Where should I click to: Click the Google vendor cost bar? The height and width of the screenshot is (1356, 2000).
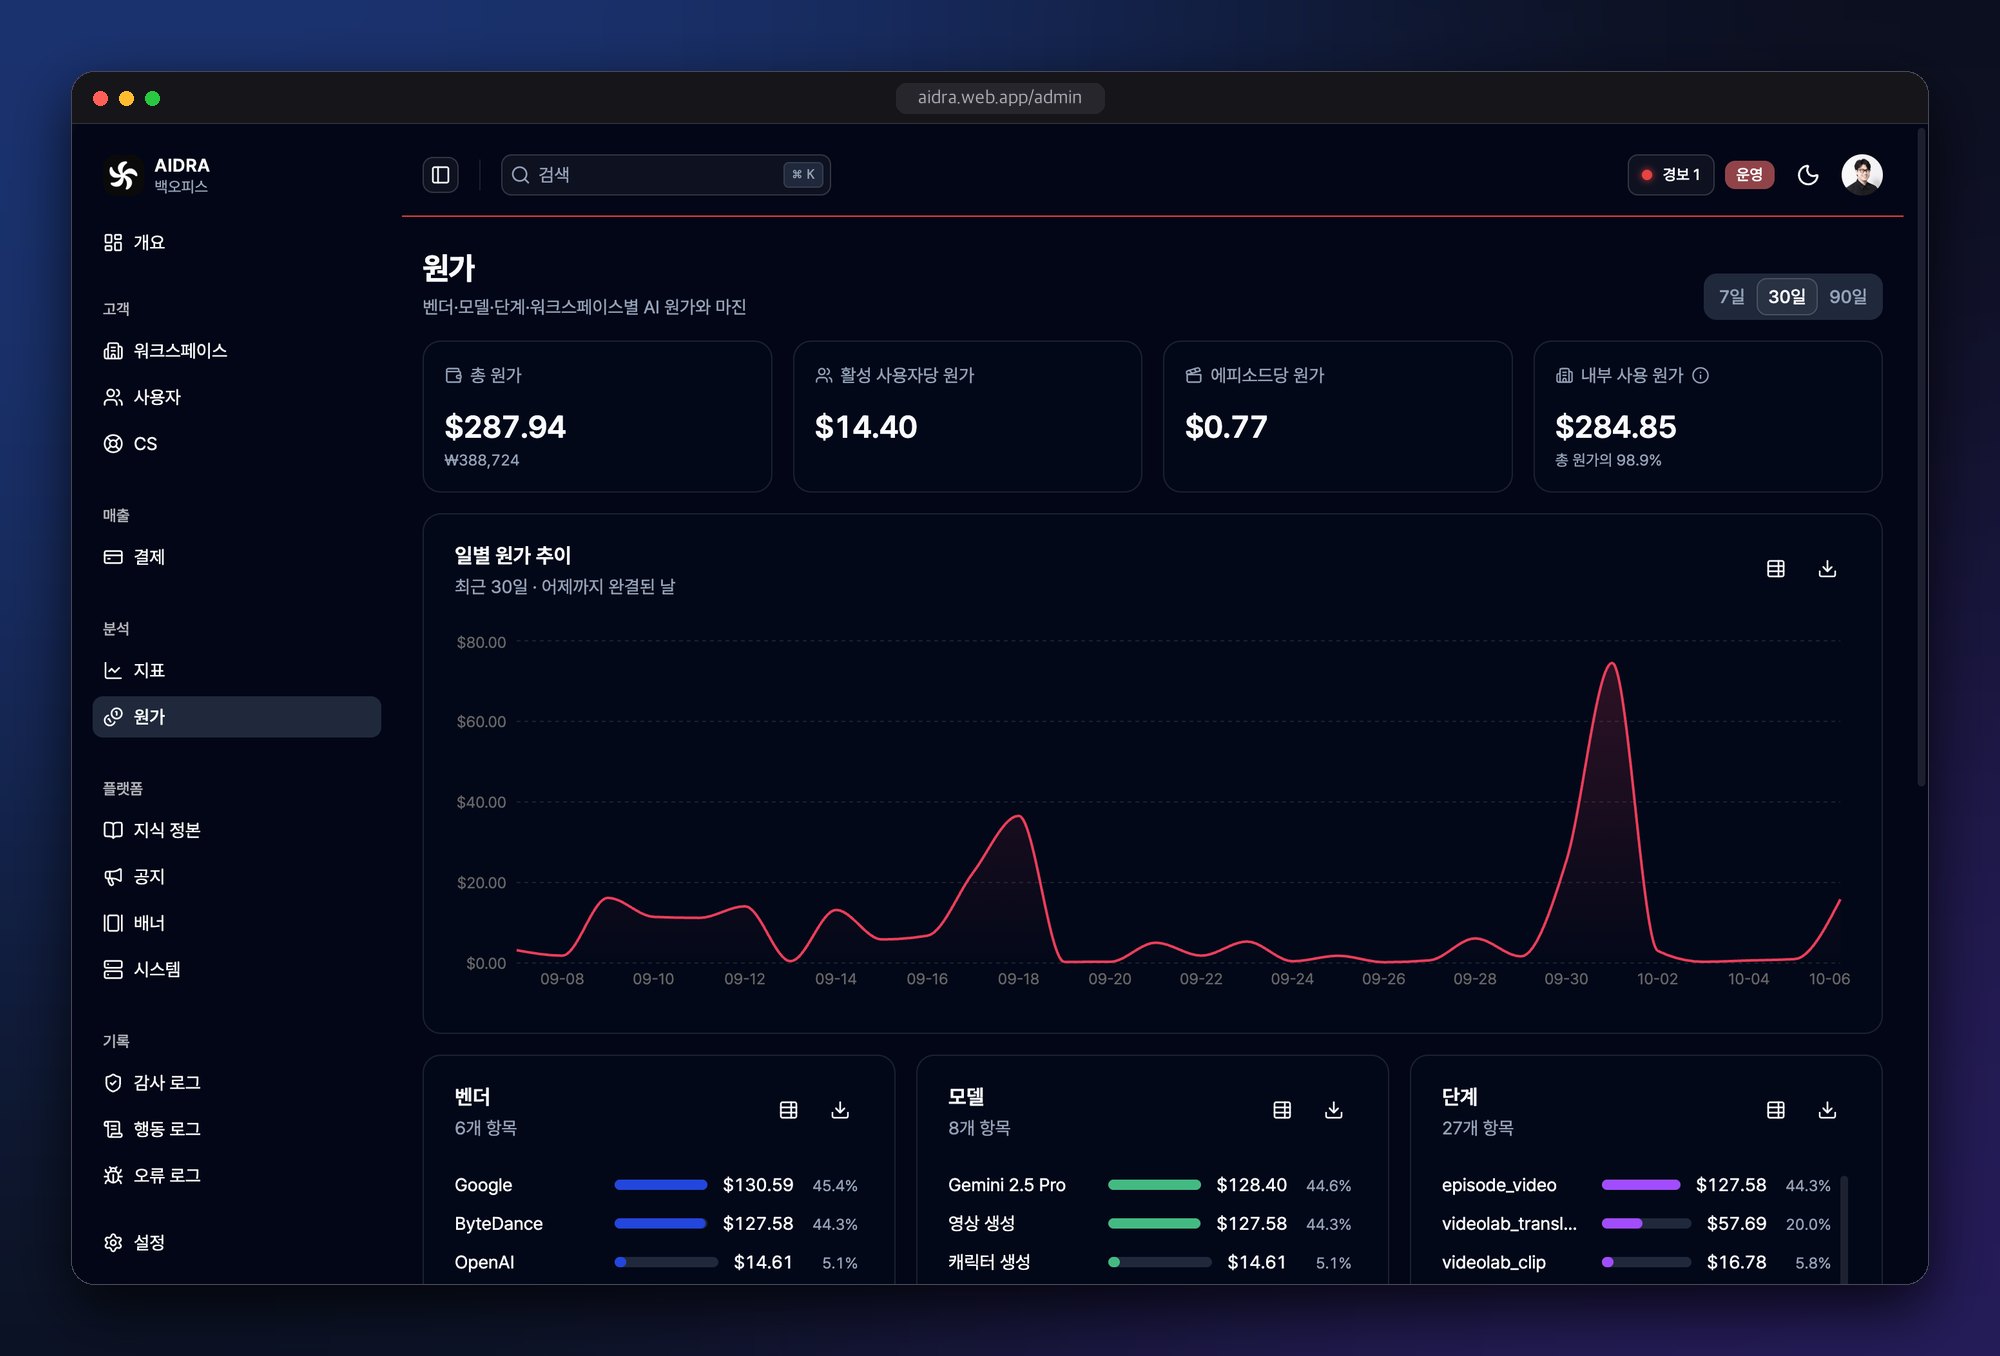(x=661, y=1185)
